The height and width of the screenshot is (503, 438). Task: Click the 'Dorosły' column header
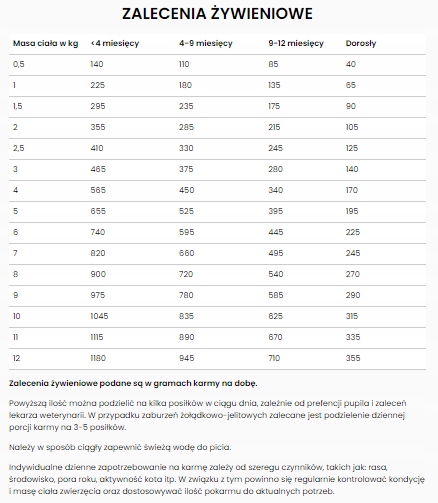[x=361, y=44]
